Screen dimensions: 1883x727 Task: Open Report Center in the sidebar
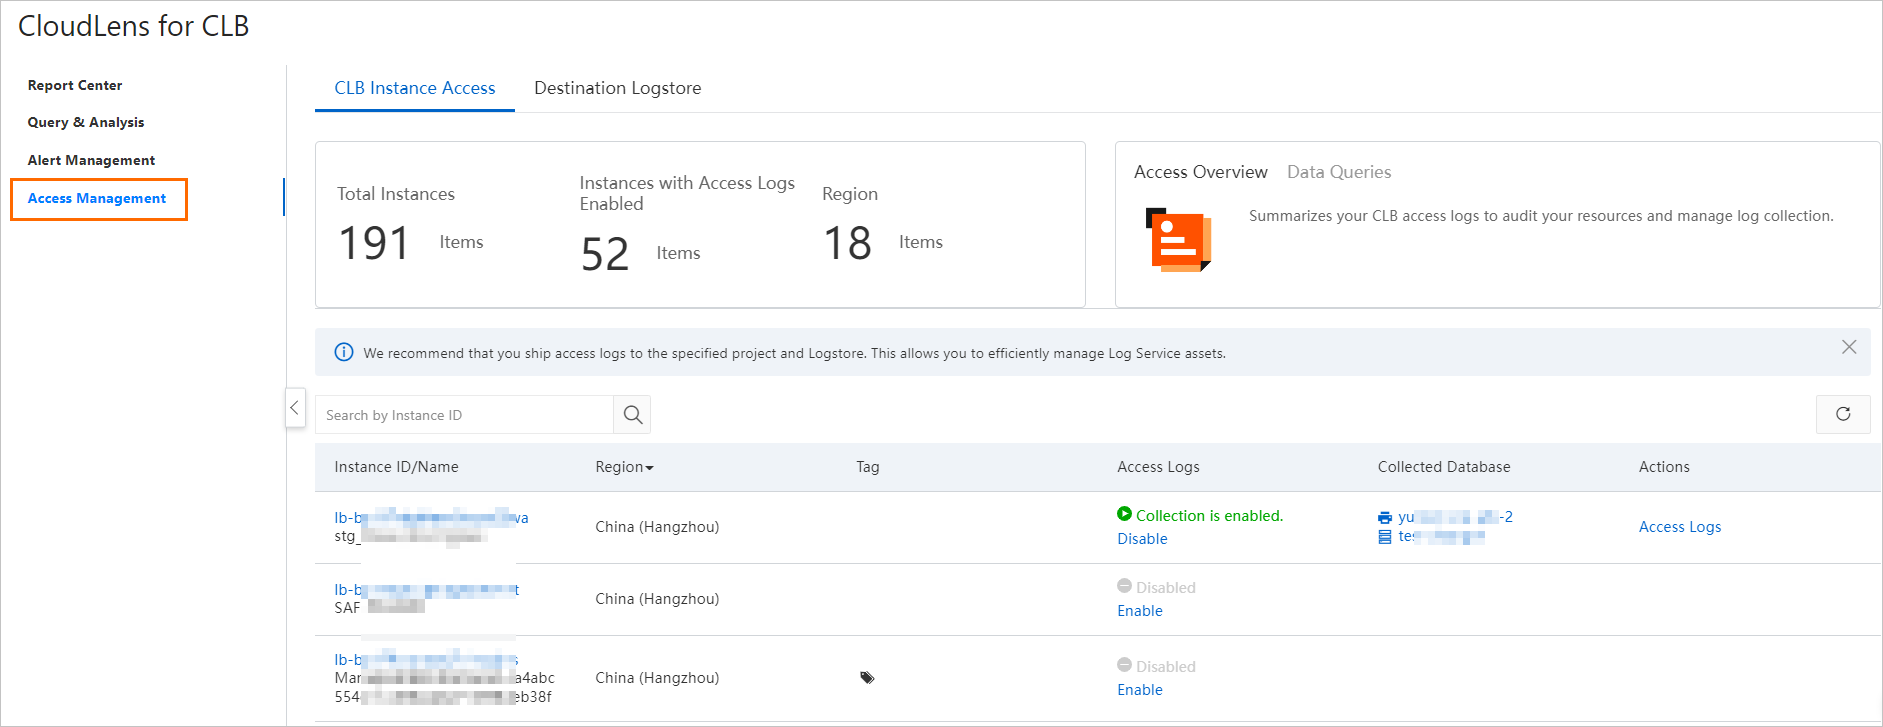pos(75,85)
